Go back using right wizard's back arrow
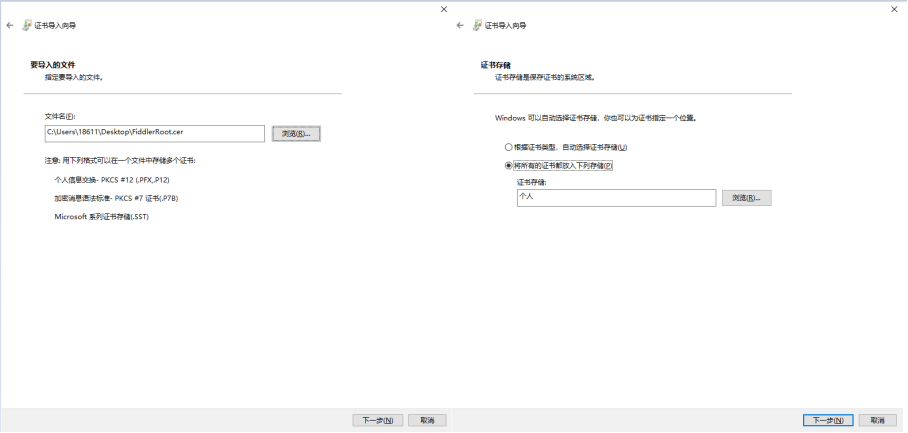This screenshot has height=433, width=908. (460, 25)
